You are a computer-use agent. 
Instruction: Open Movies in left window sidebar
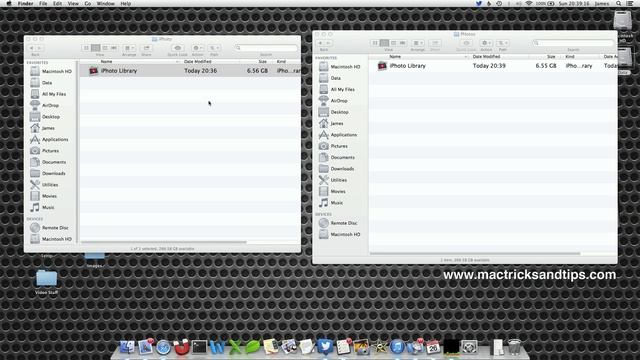43,196
